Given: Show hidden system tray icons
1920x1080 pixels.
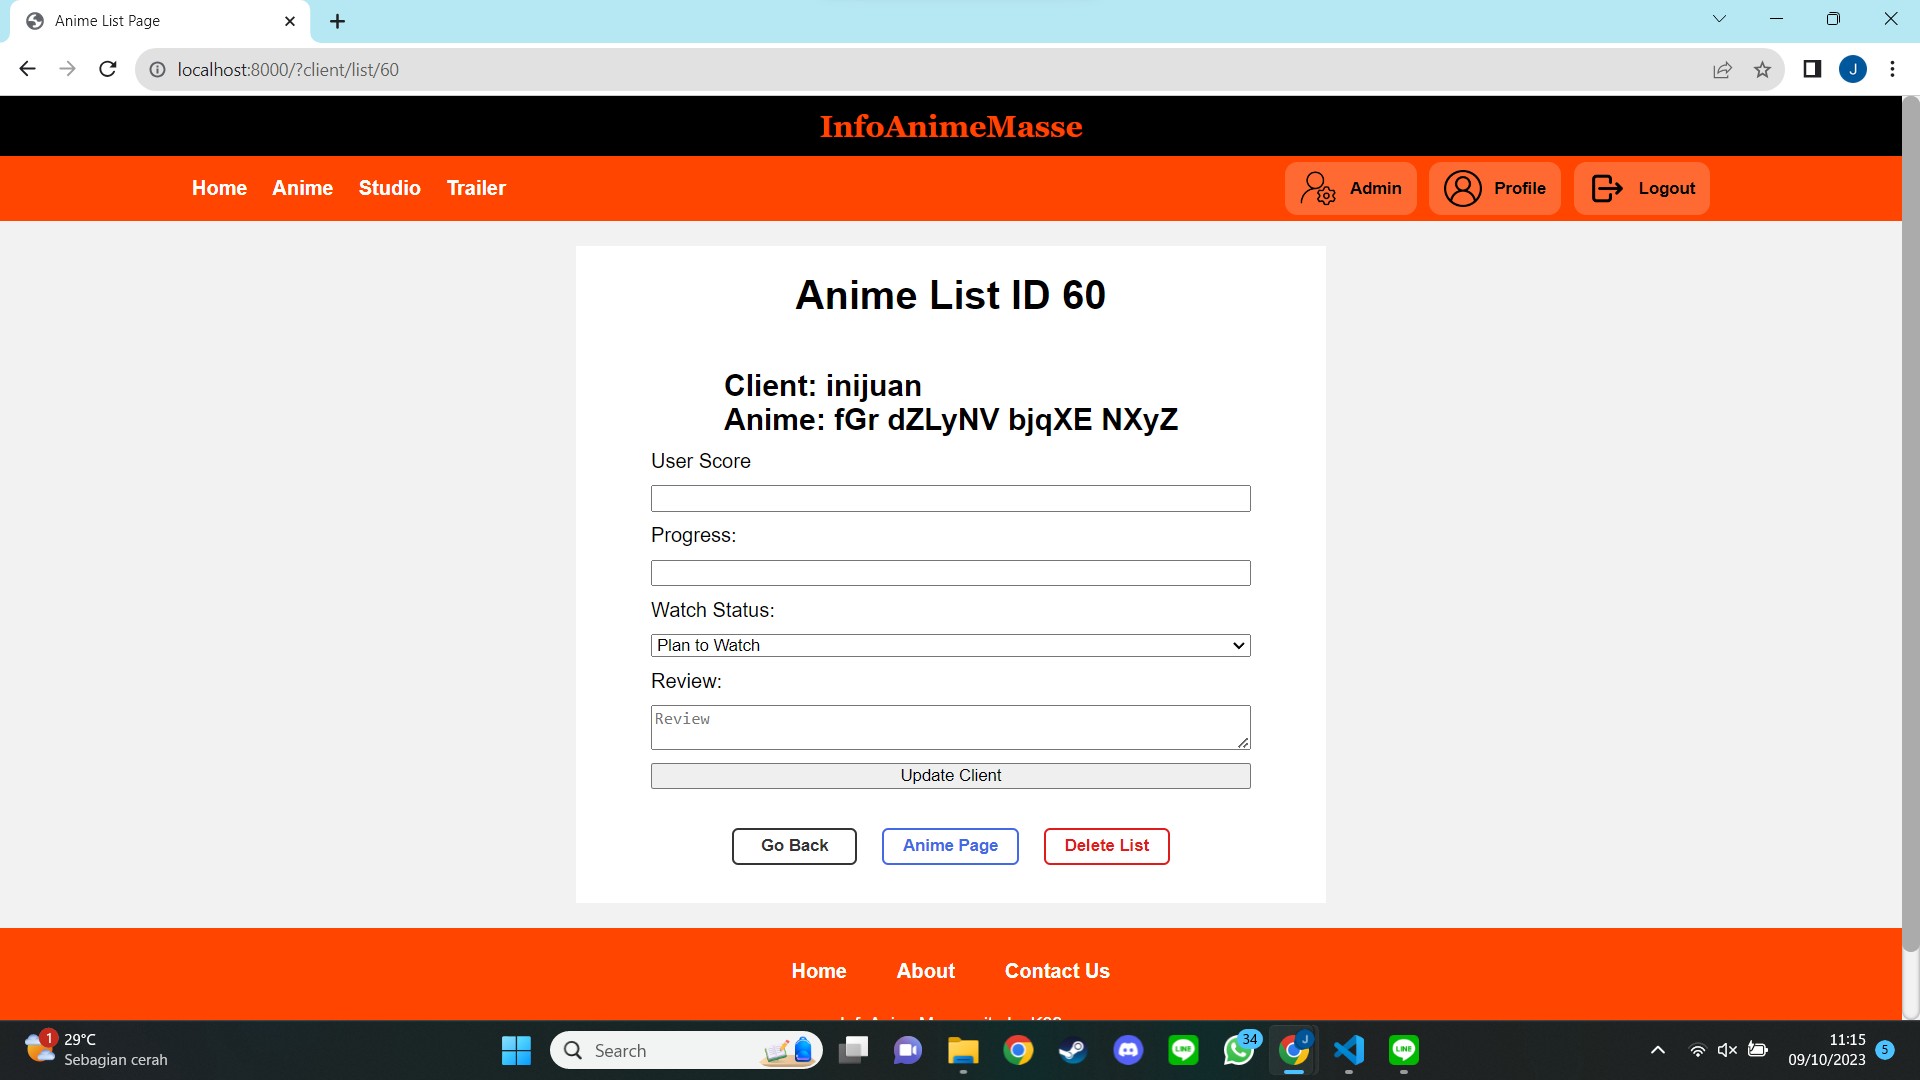Looking at the screenshot, I should coord(1657,1050).
